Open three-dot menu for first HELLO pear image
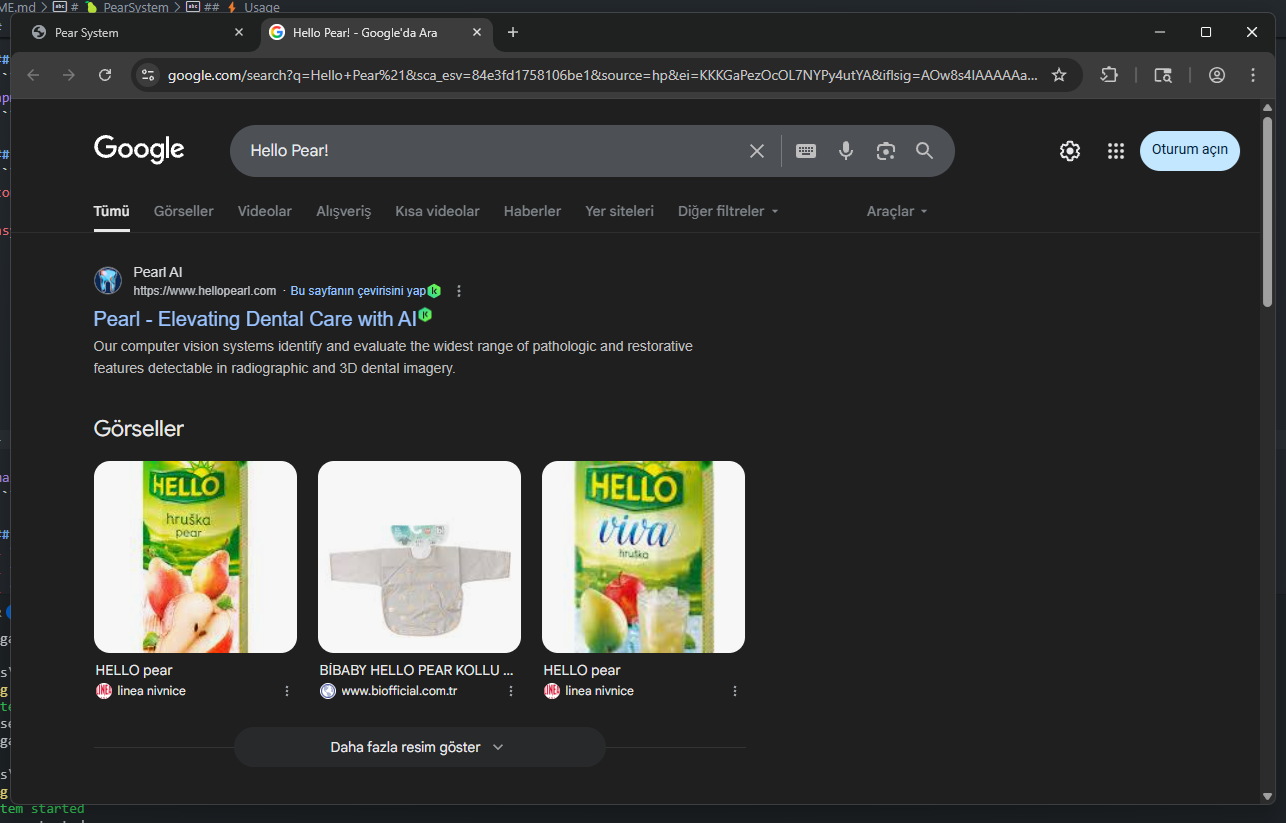1286x823 pixels. (287, 691)
